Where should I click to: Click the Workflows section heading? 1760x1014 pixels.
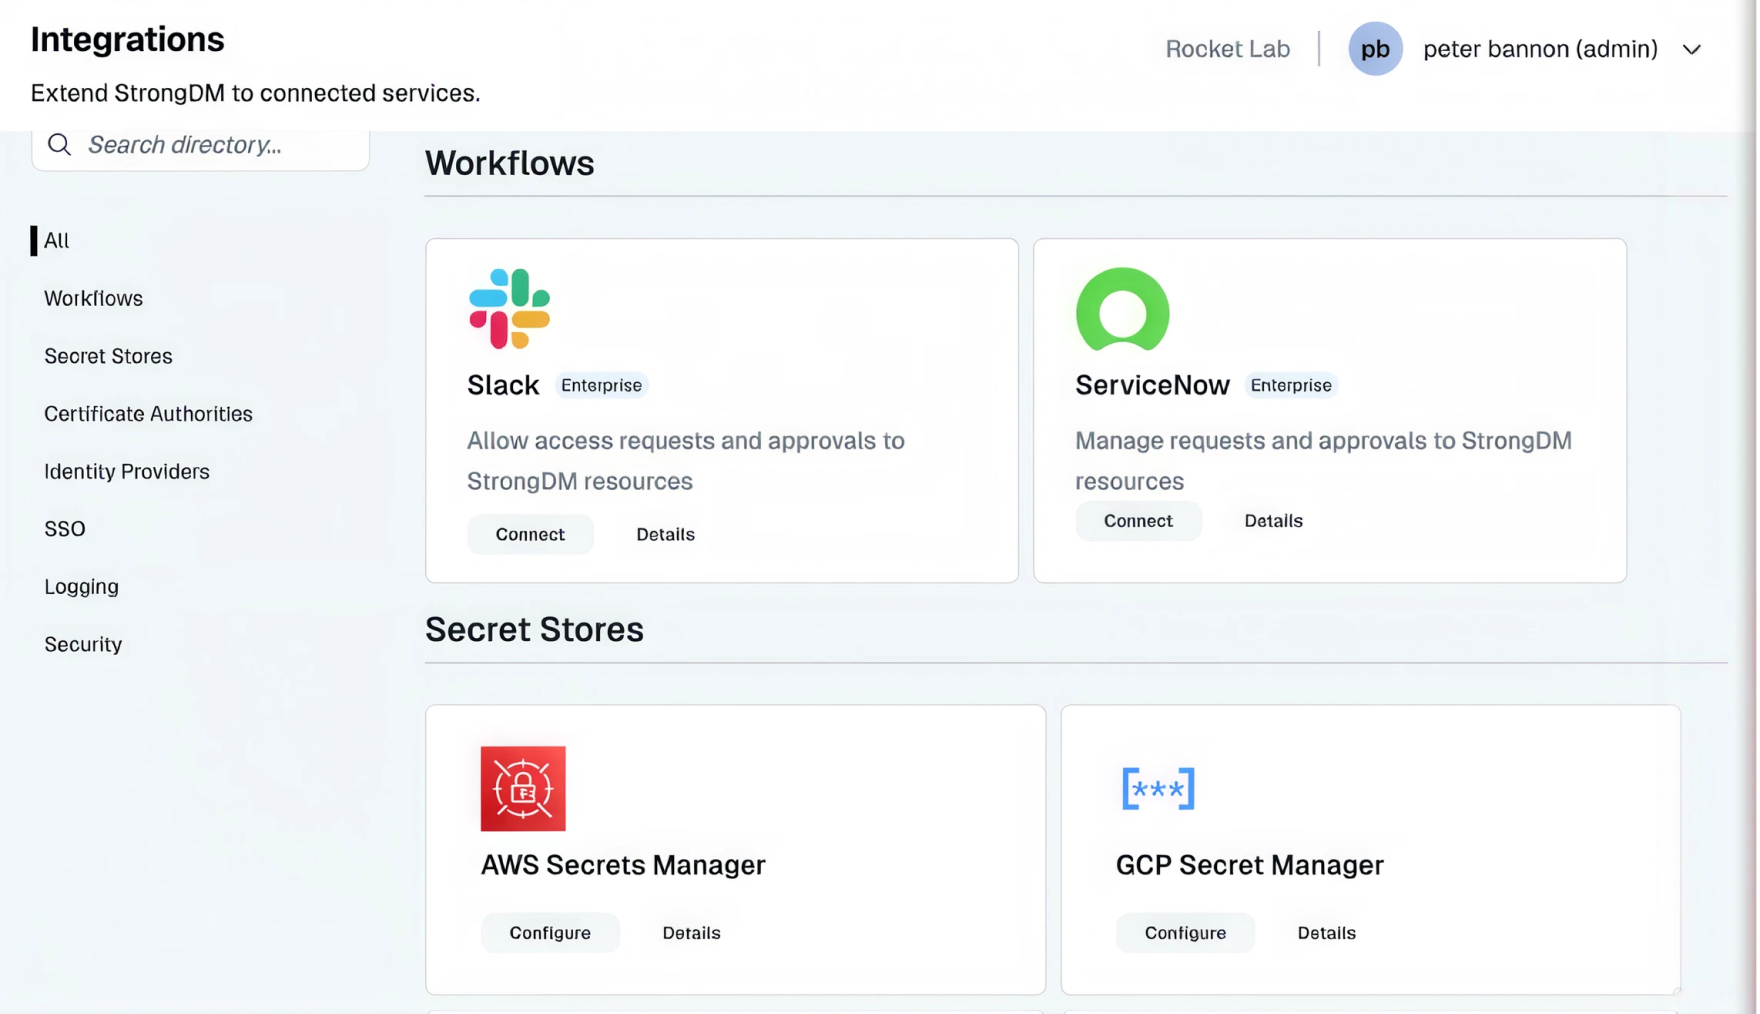click(509, 163)
